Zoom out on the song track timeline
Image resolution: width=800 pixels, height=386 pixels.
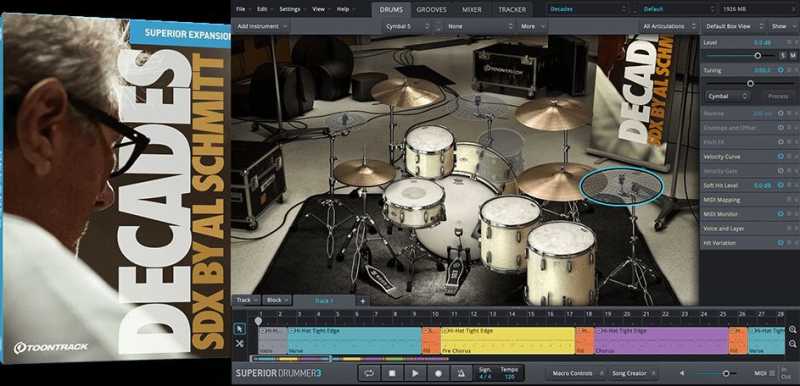click(x=792, y=344)
